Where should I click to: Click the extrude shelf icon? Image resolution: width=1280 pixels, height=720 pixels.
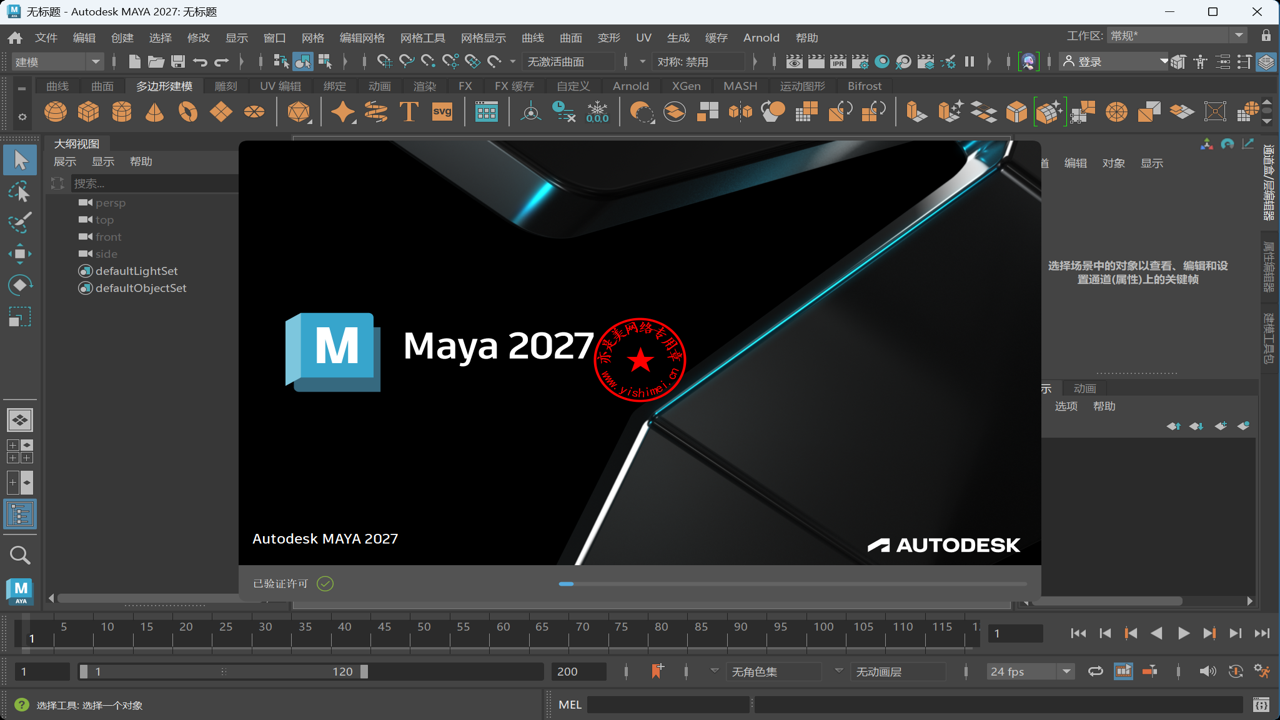[917, 112]
